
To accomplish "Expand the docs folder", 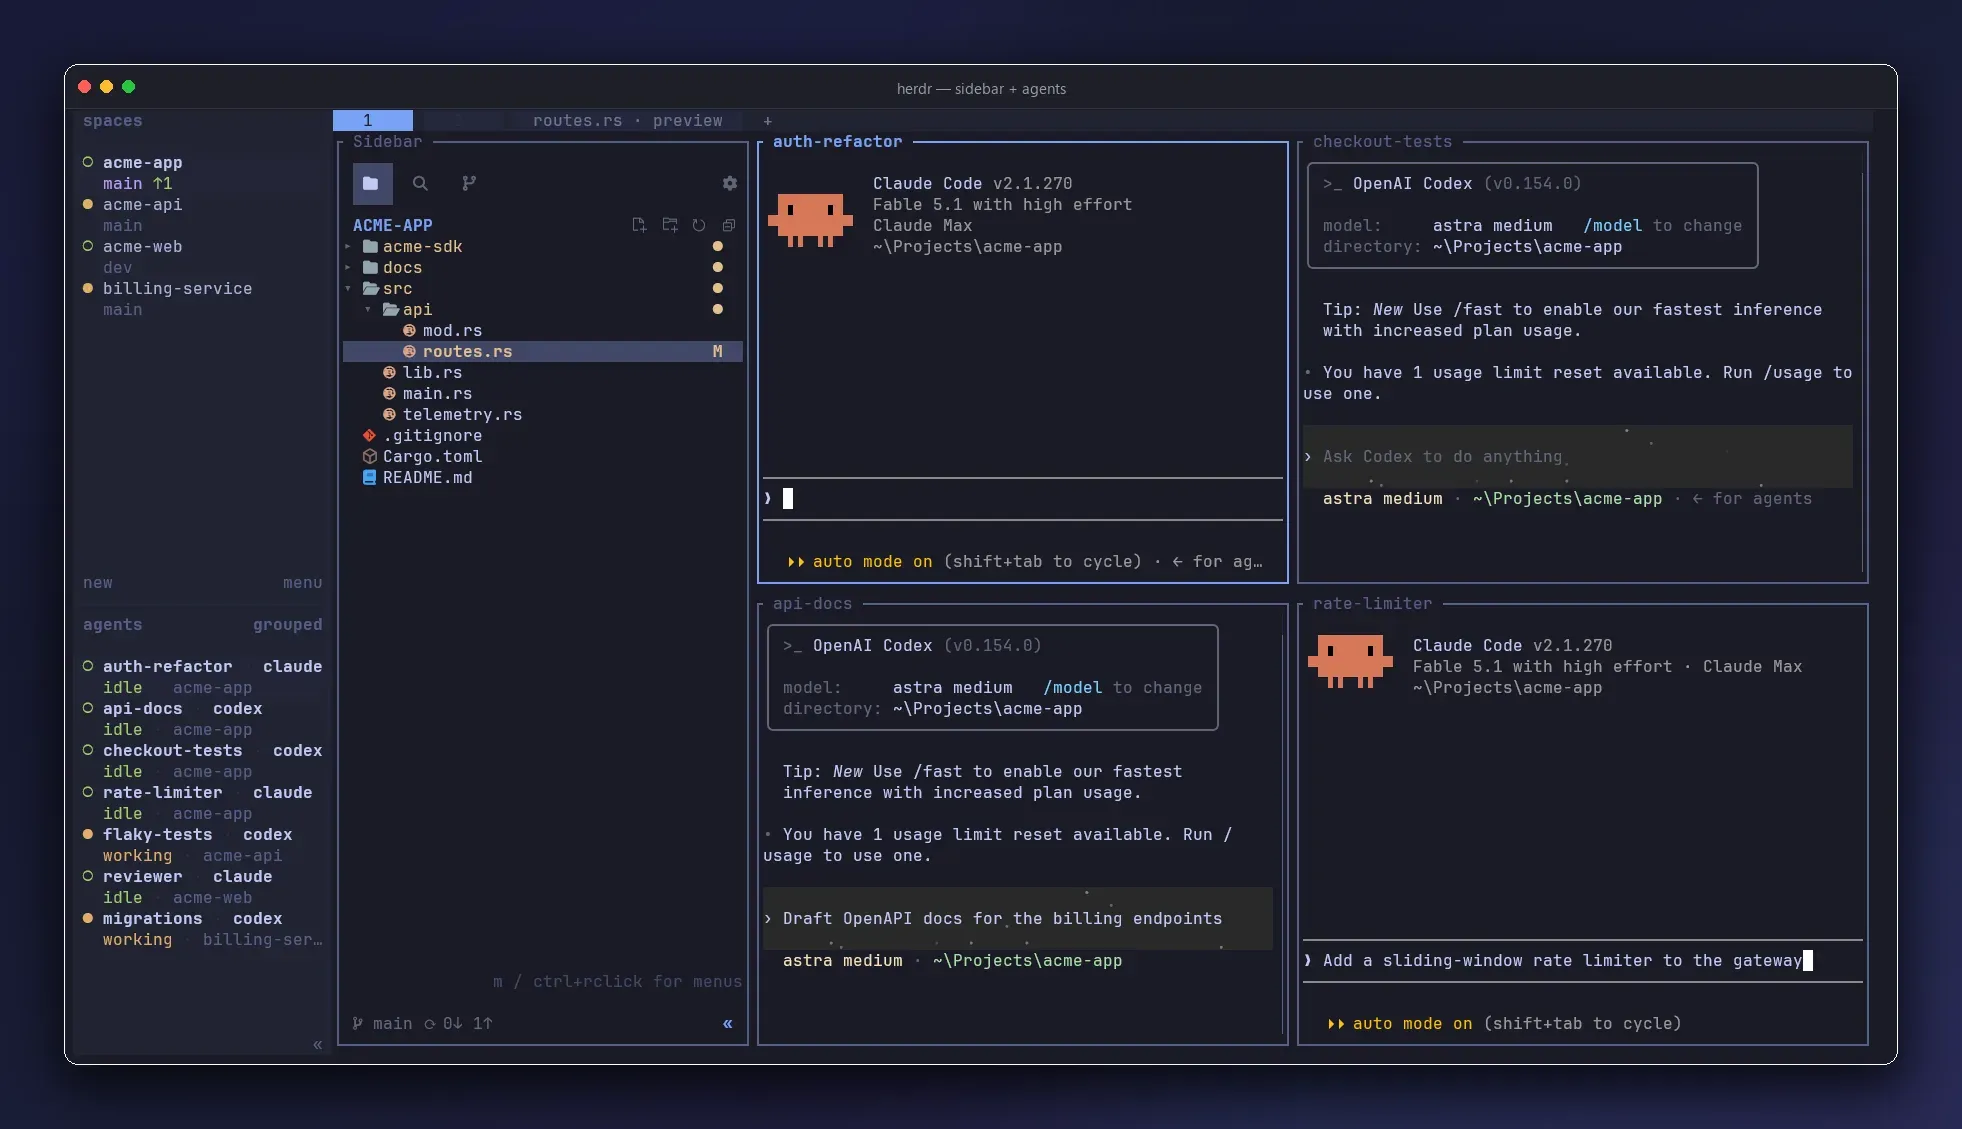I will [348, 267].
